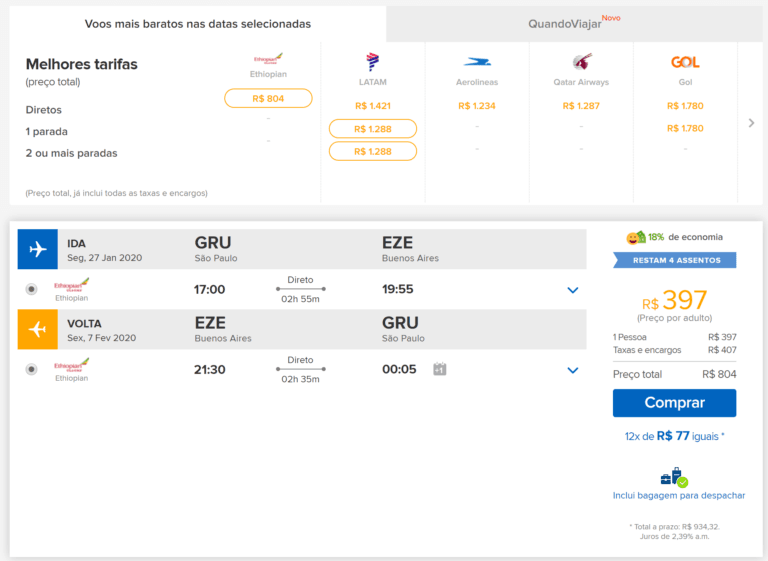Viewport: 768px width, 561px height.
Task: Pick the Aerolineas R$ 1.234 direct fare
Action: click(x=477, y=106)
